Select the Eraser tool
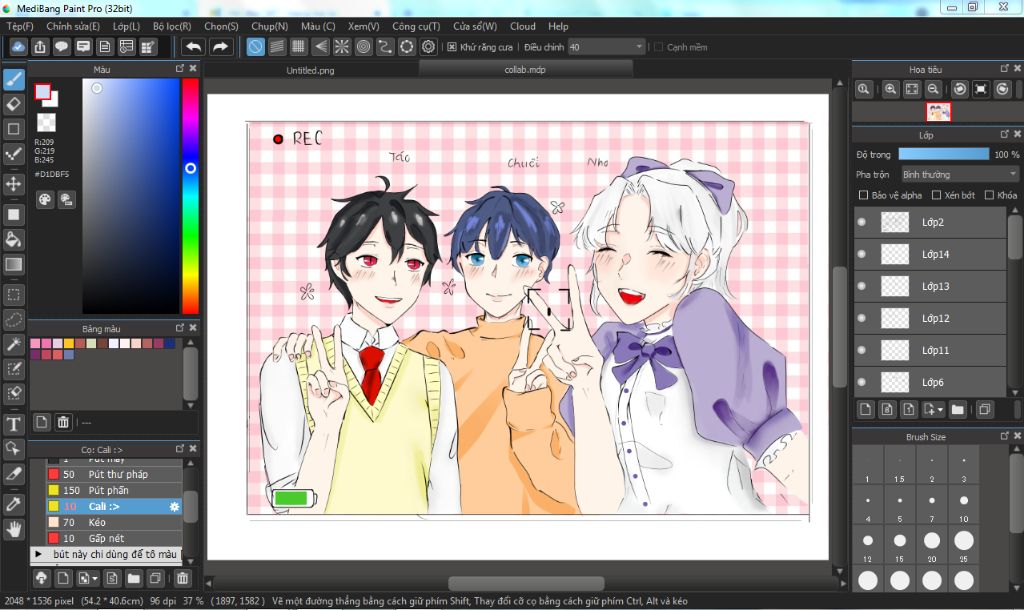 point(14,104)
